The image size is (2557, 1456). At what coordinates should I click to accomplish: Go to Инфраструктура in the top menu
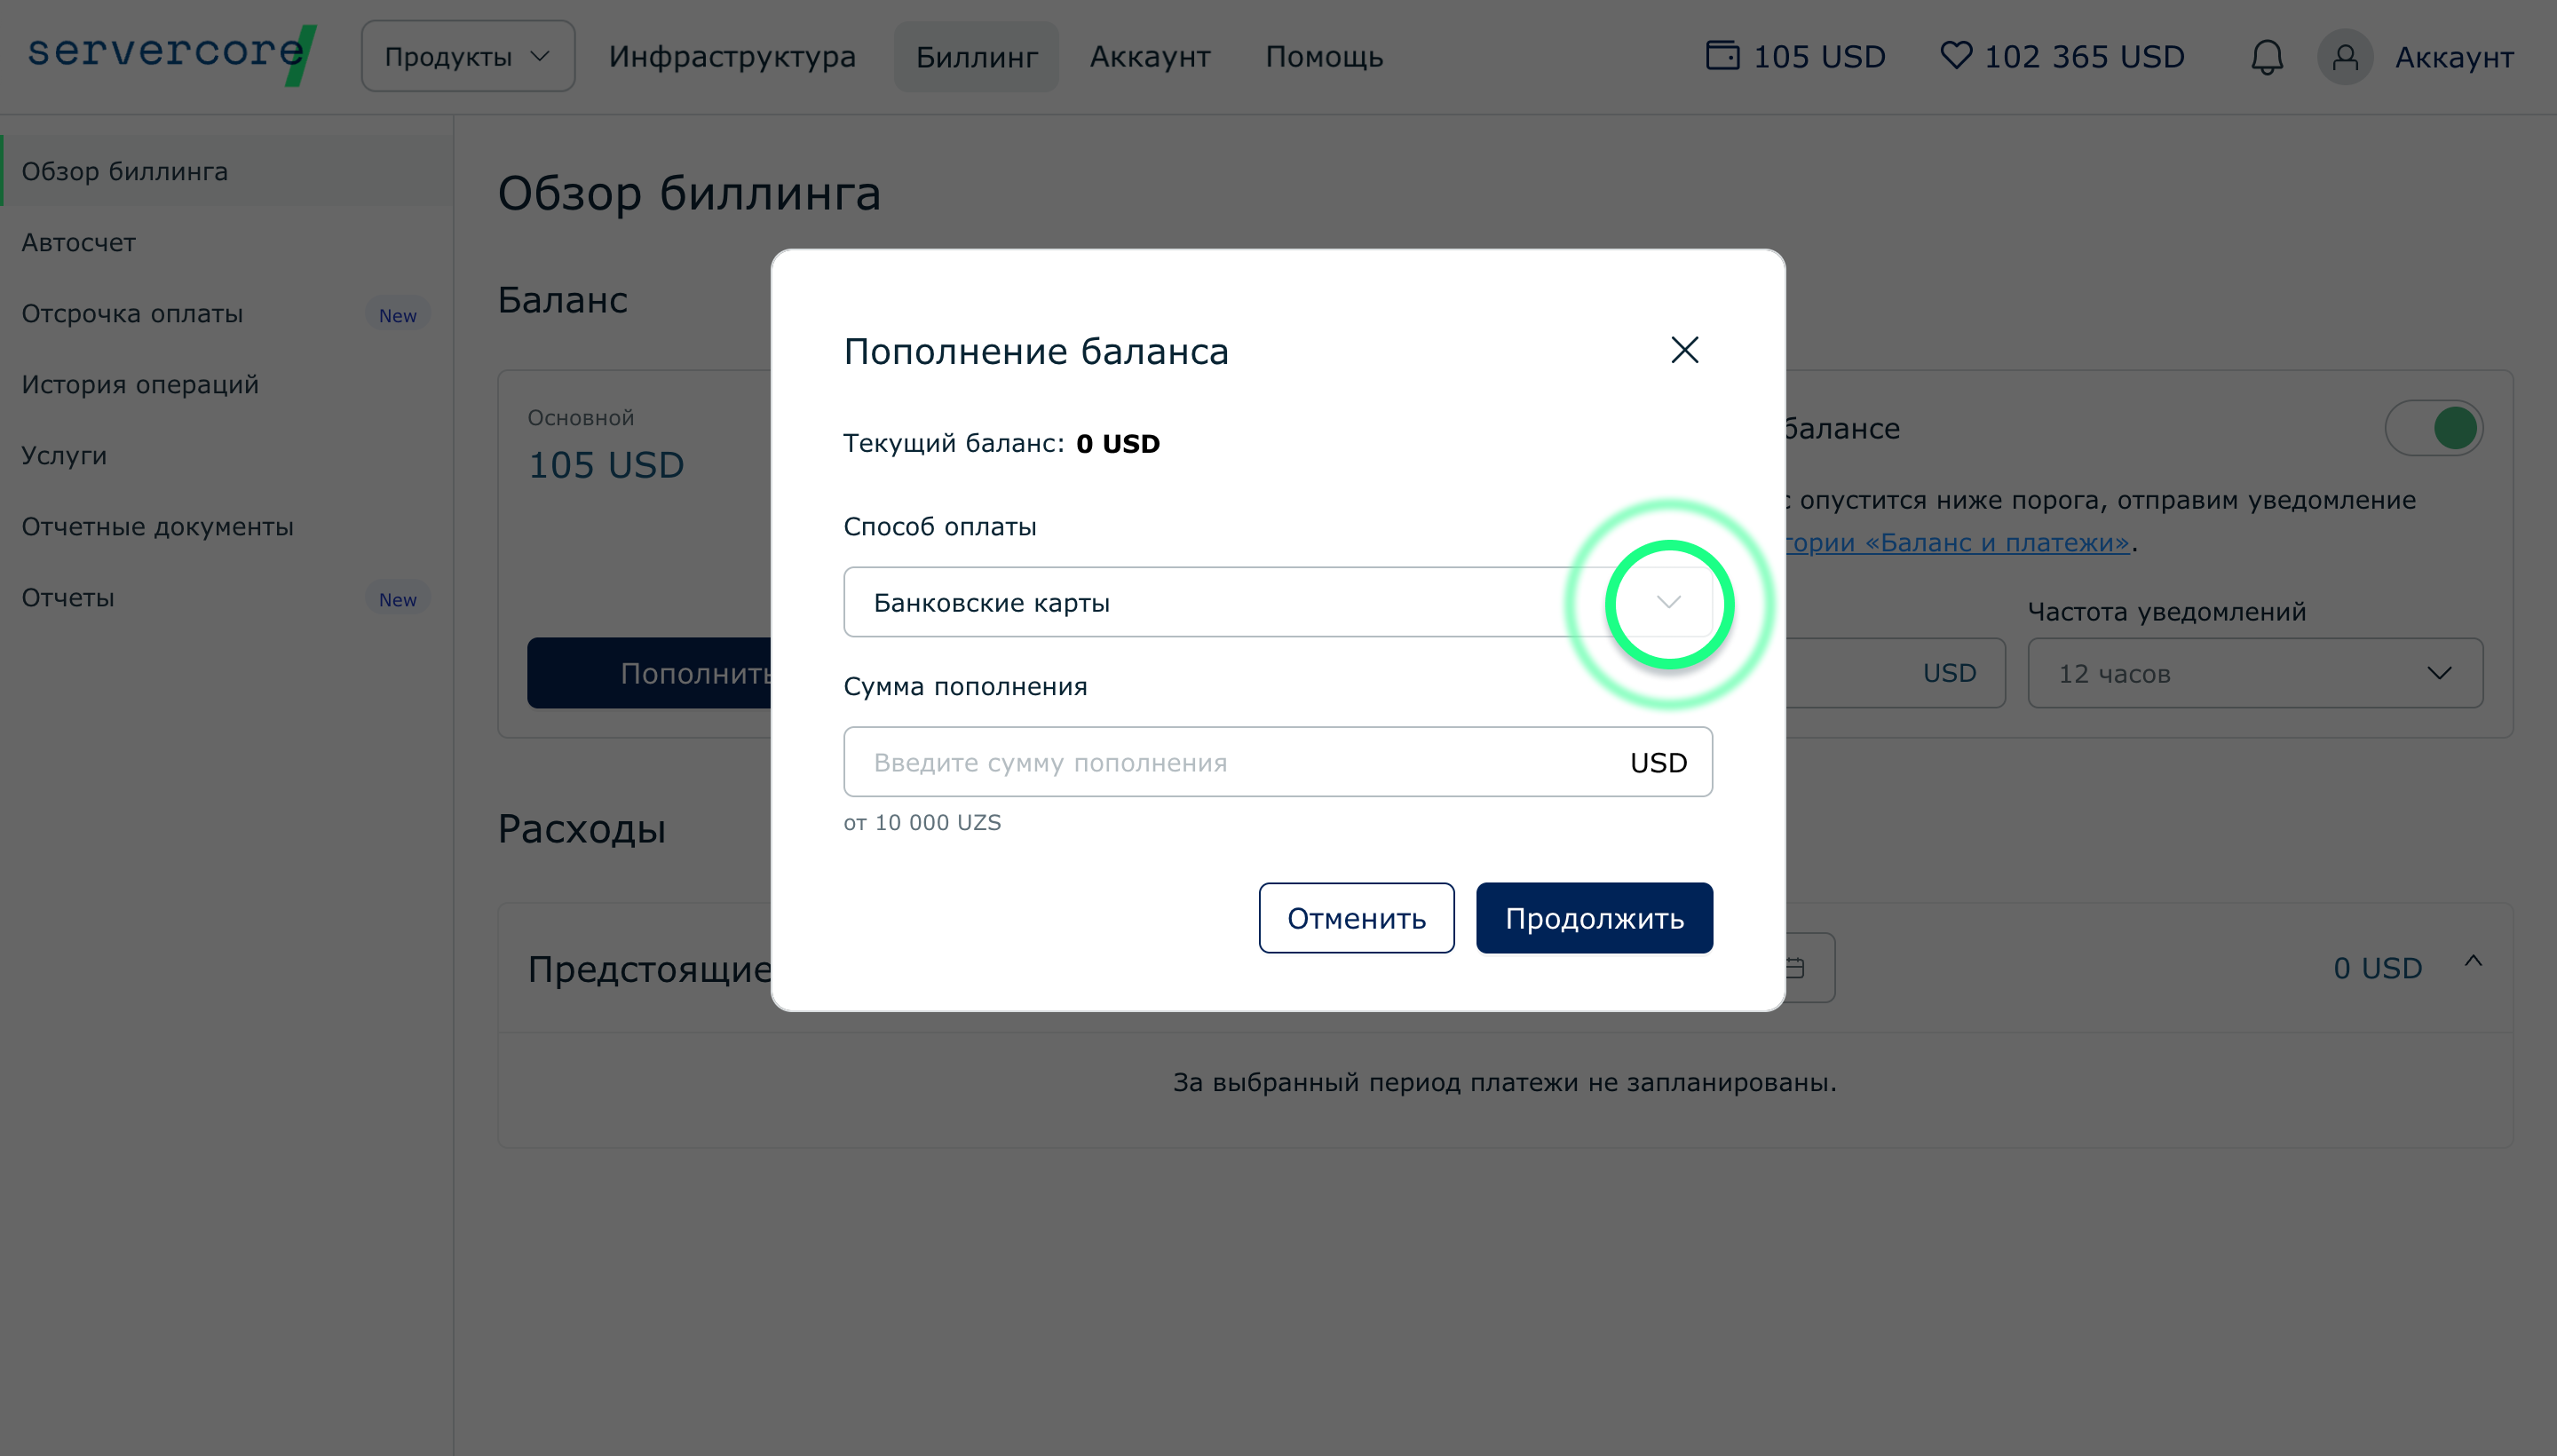click(732, 57)
